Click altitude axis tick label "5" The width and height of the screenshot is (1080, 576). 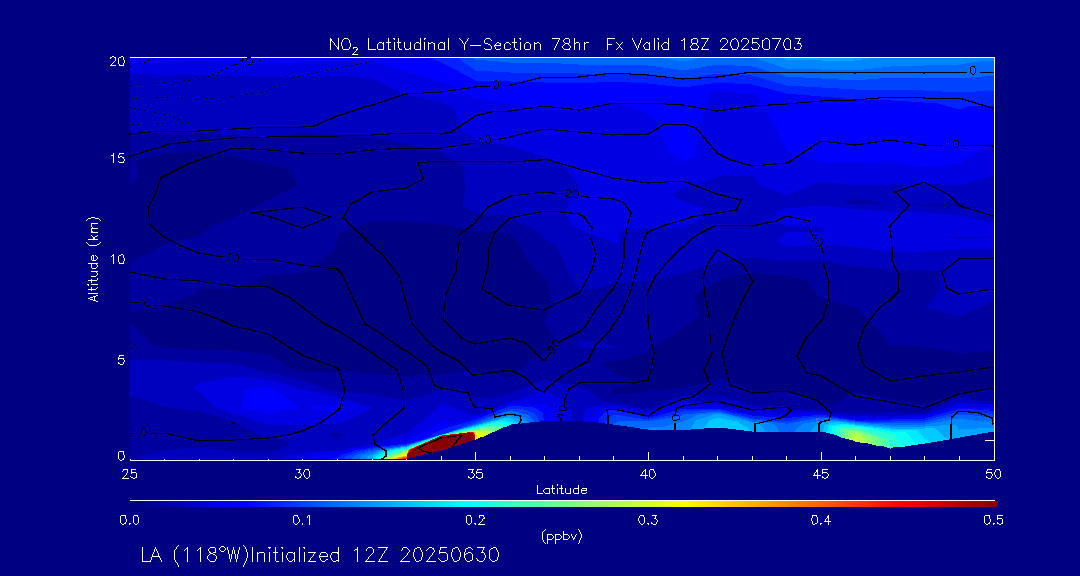(122, 360)
